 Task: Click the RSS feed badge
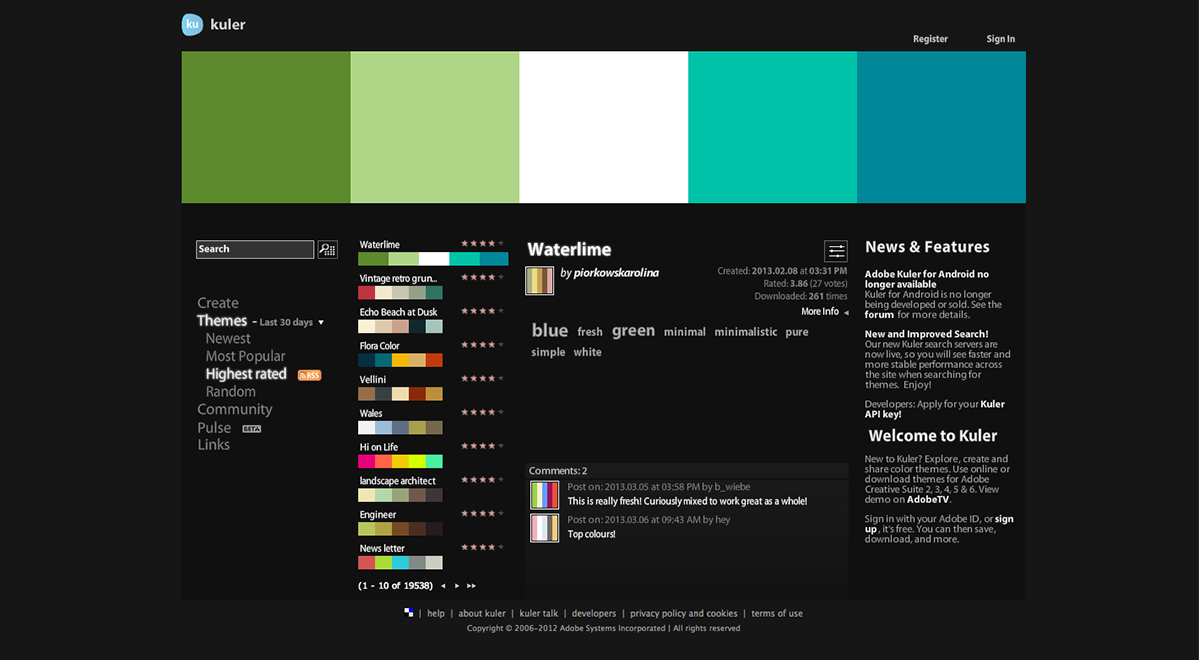309,375
